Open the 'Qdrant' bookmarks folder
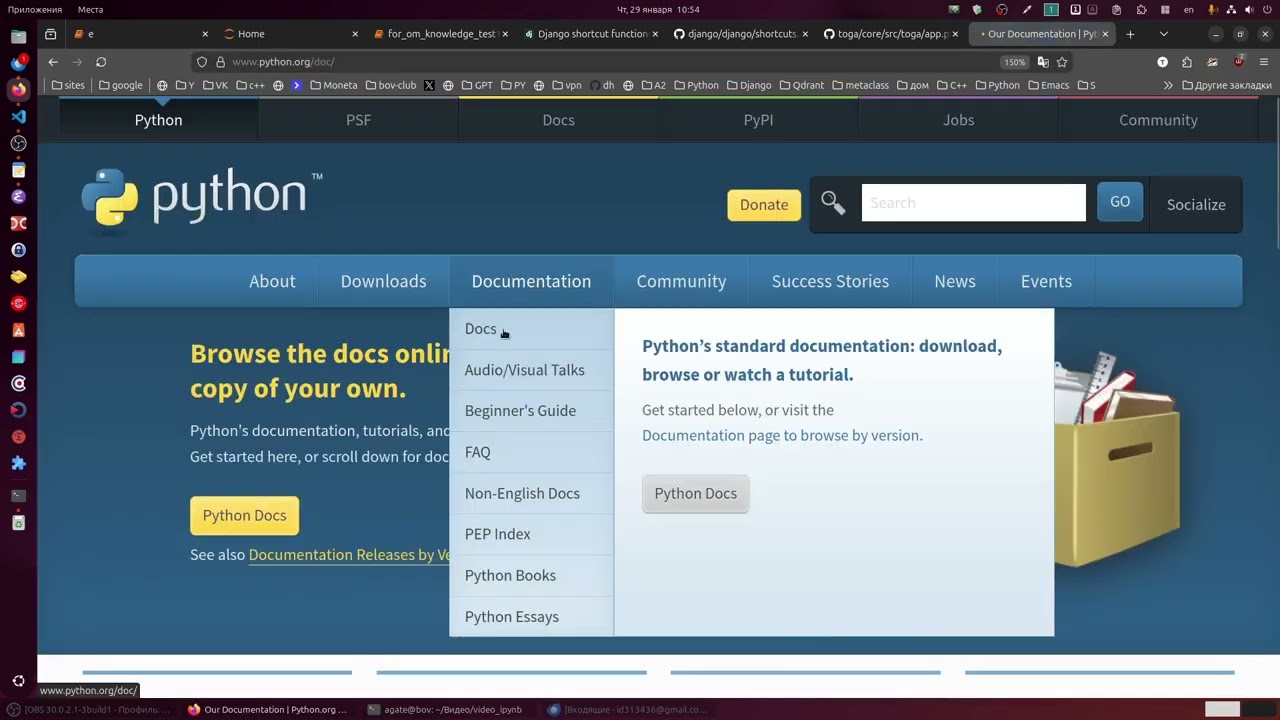Screen dimensions: 1280x720 801,85
